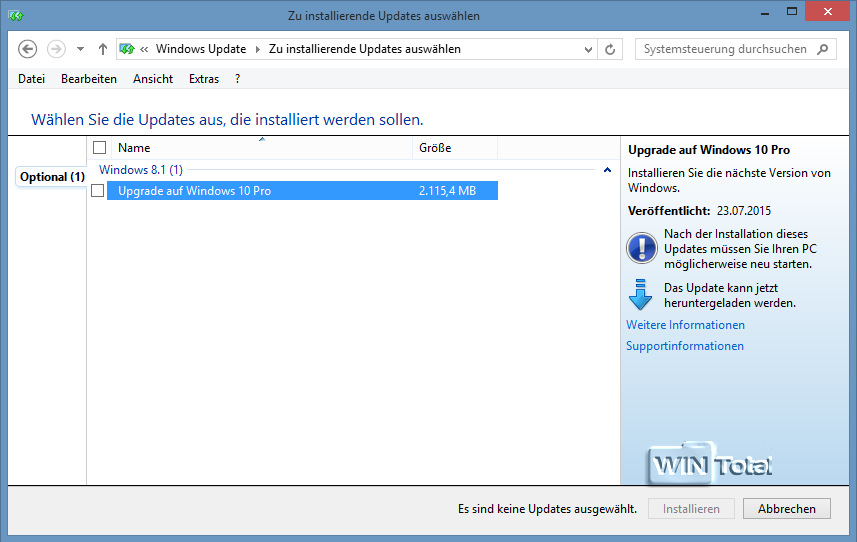Screen dimensions: 857x542
Task: Click the magnifier search icon
Action: pyautogui.click(x=823, y=49)
